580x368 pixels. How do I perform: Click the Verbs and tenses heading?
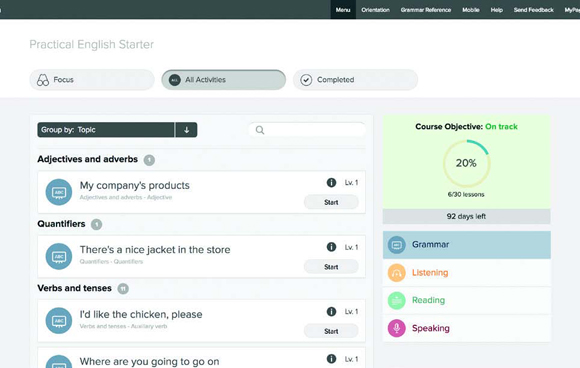click(74, 288)
